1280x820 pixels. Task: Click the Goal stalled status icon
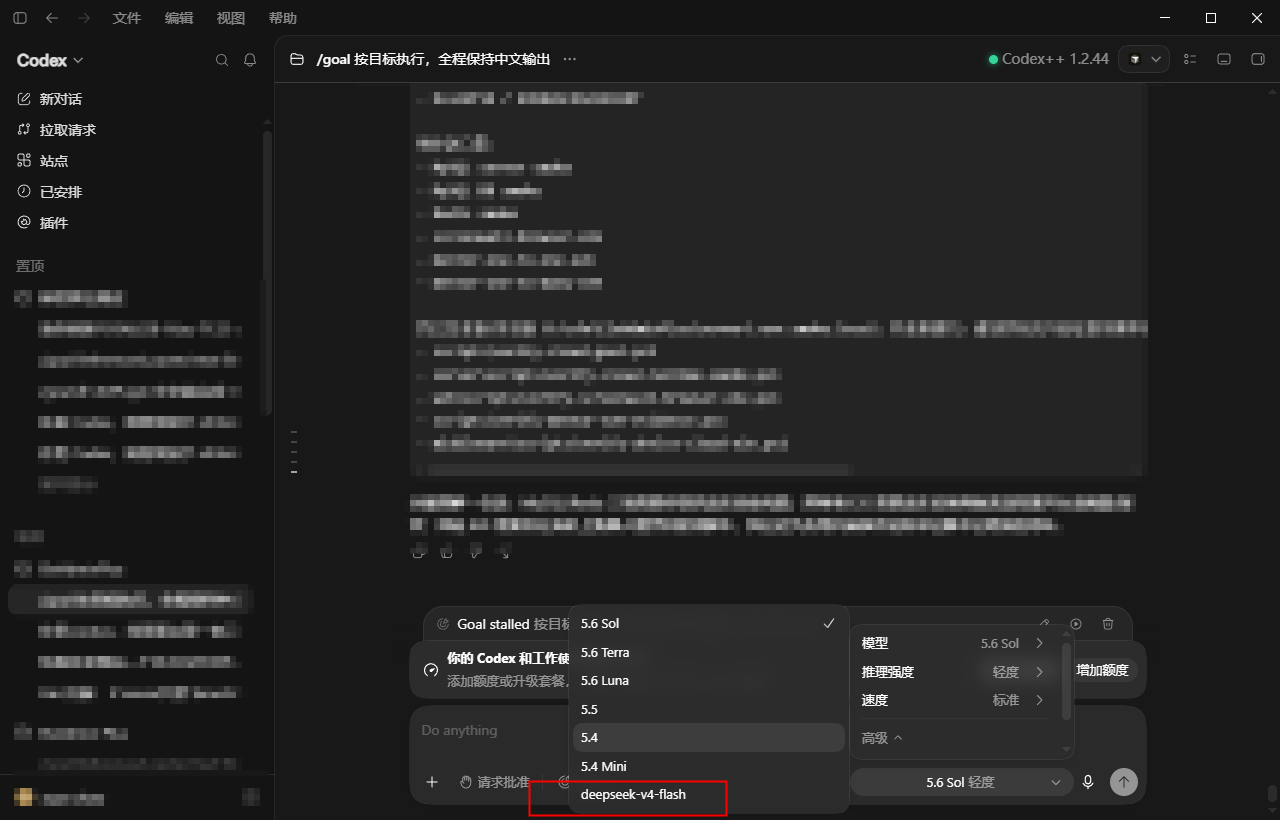443,624
